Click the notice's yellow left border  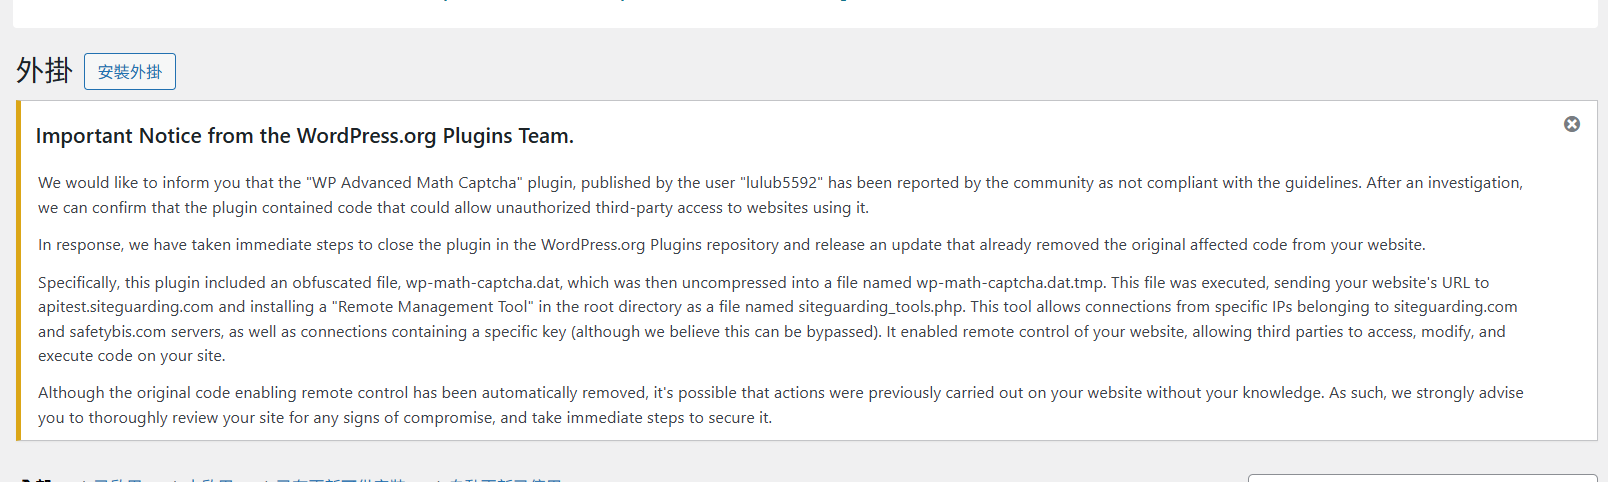[18, 270]
